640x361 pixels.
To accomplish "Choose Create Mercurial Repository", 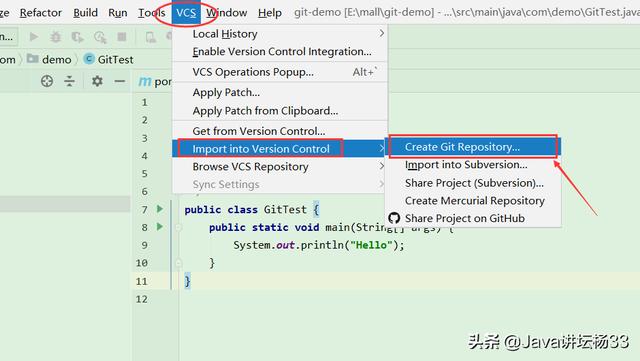I will click(x=473, y=201).
